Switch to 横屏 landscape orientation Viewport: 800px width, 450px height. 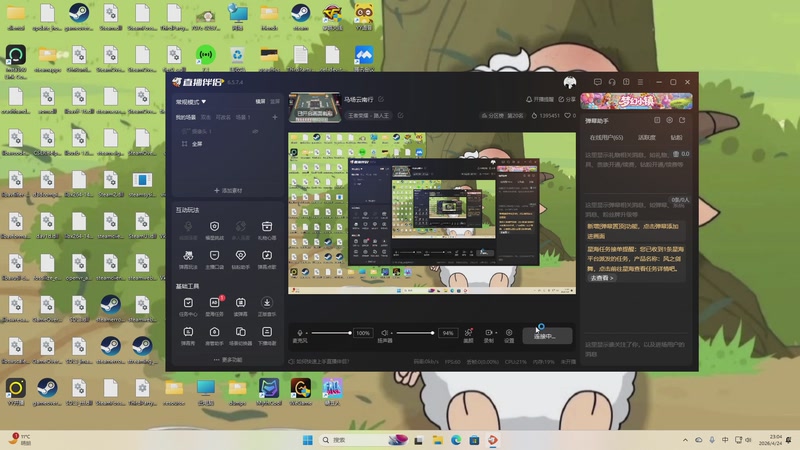pyautogui.click(x=260, y=102)
